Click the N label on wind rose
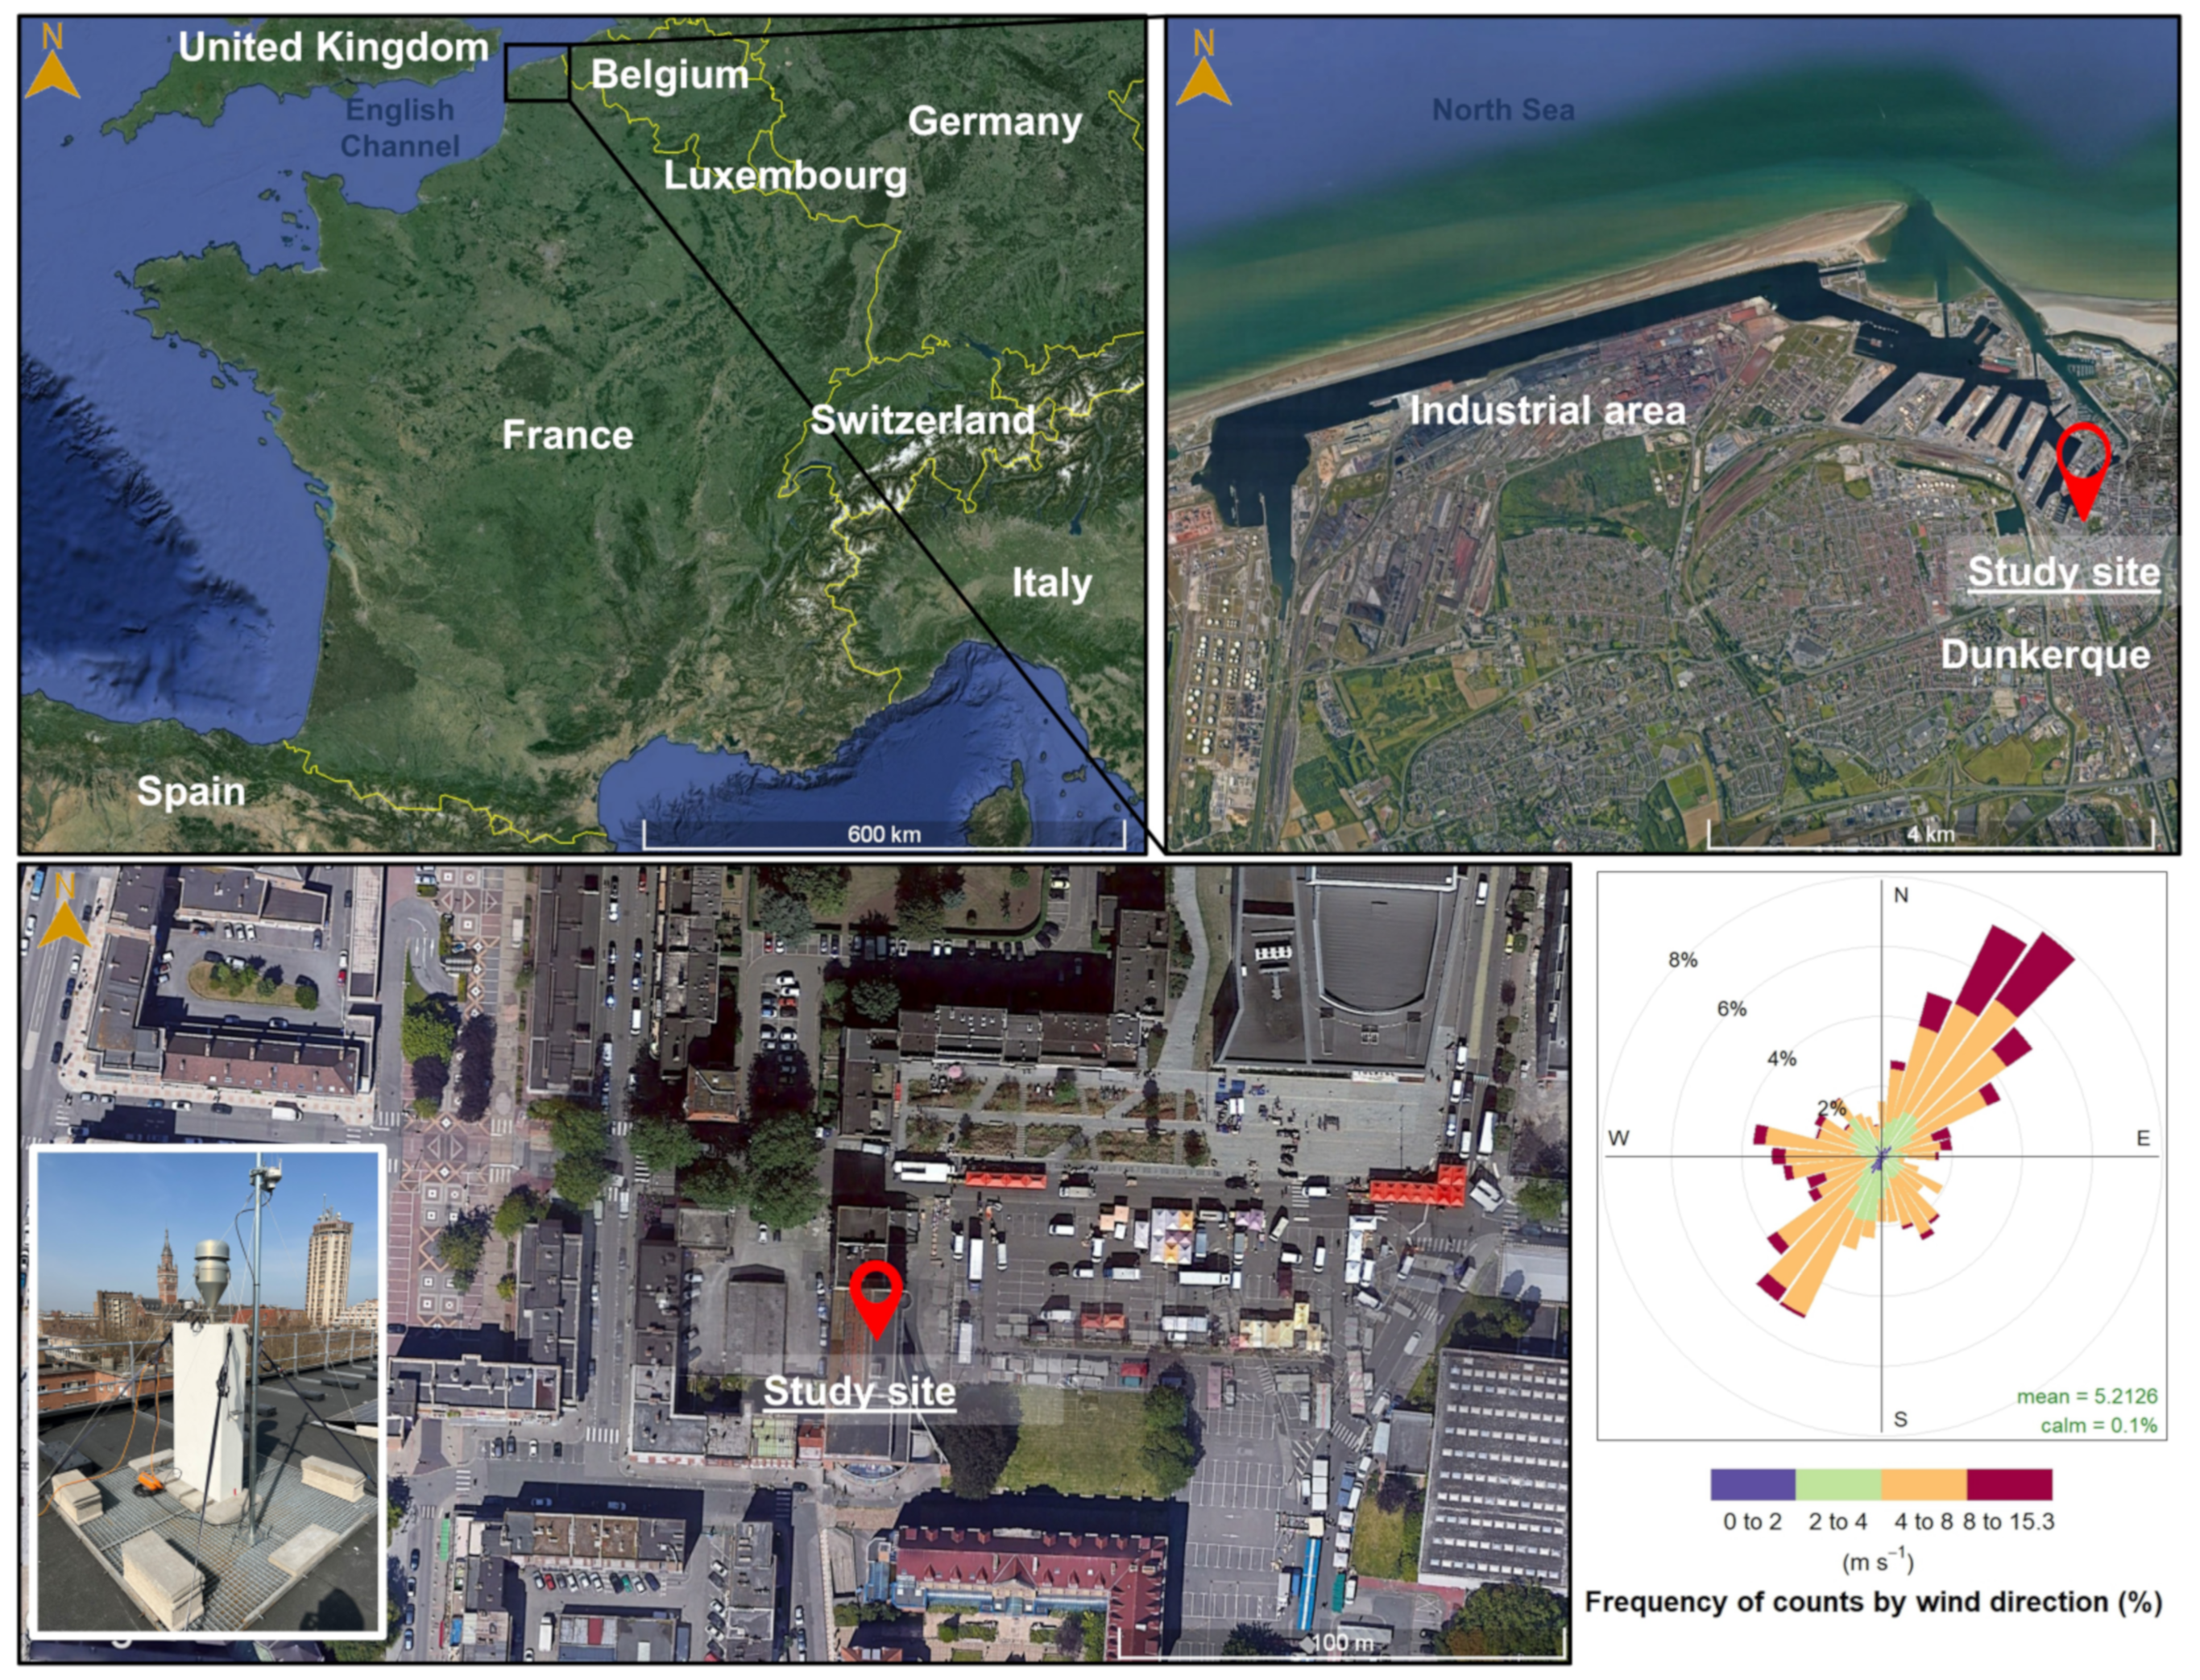The image size is (2200, 1680). pos(1901,895)
